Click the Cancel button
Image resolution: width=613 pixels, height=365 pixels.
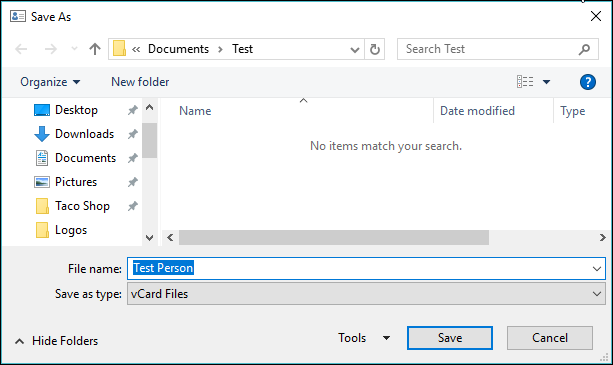pos(550,338)
